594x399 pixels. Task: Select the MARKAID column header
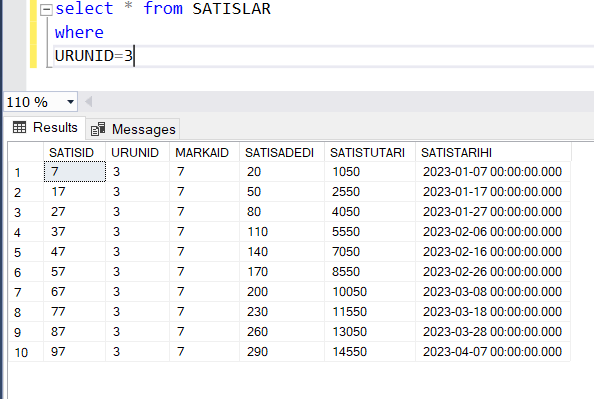205,152
